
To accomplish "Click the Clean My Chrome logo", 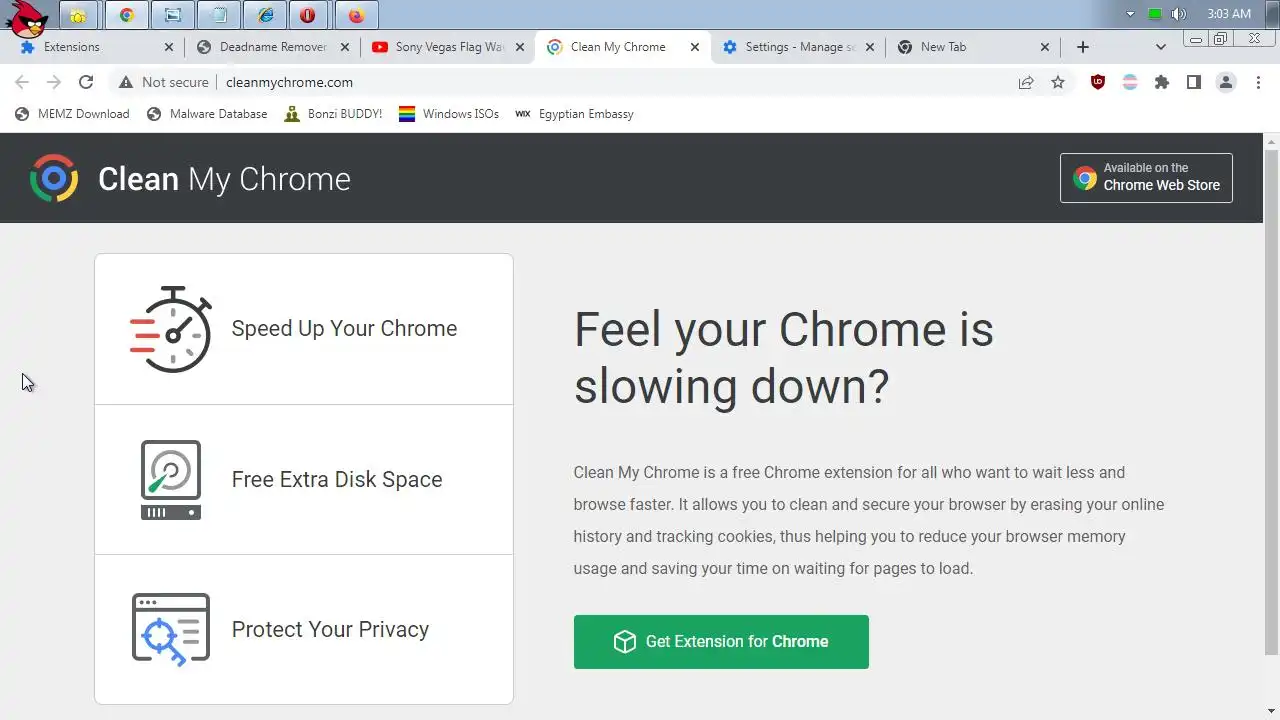I will click(x=54, y=179).
